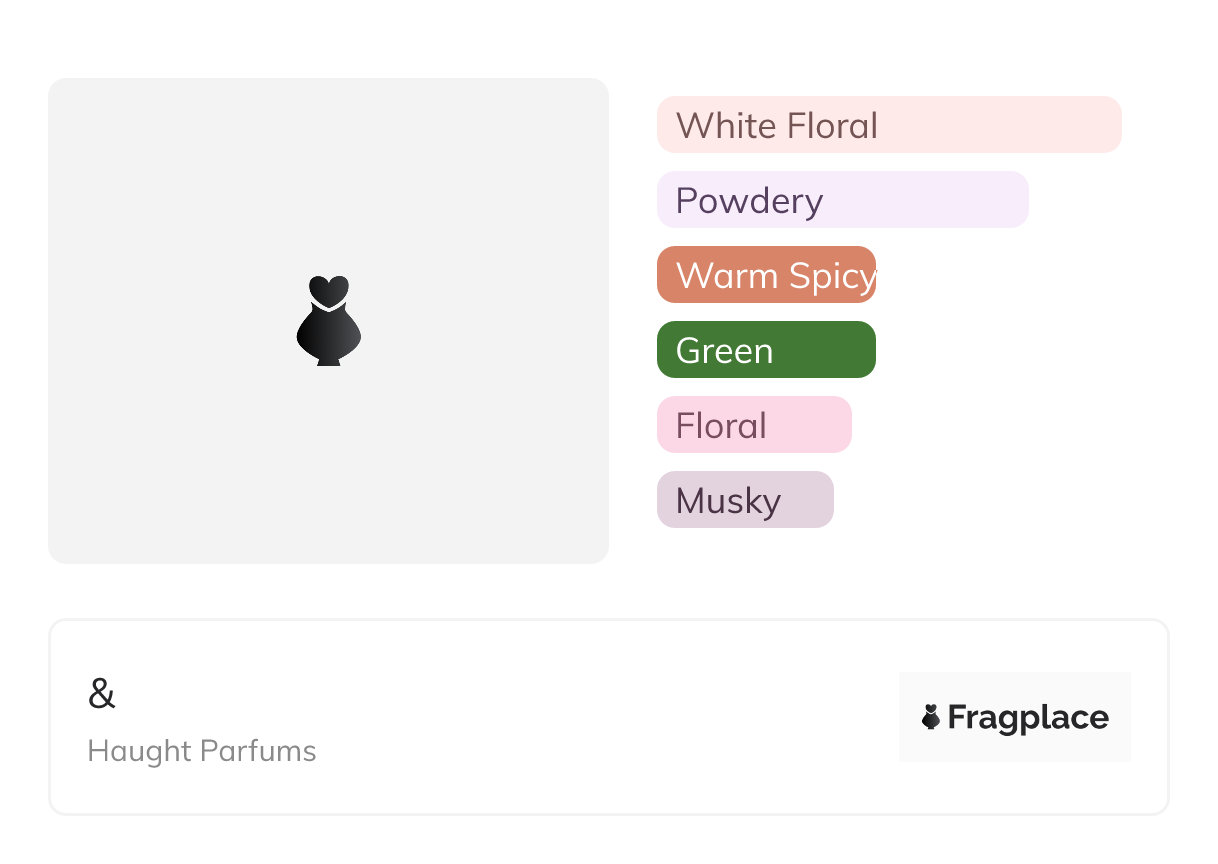The height and width of the screenshot is (864, 1218).
Task: Click the heart-shaped cap on the large bottle
Action: click(x=328, y=289)
